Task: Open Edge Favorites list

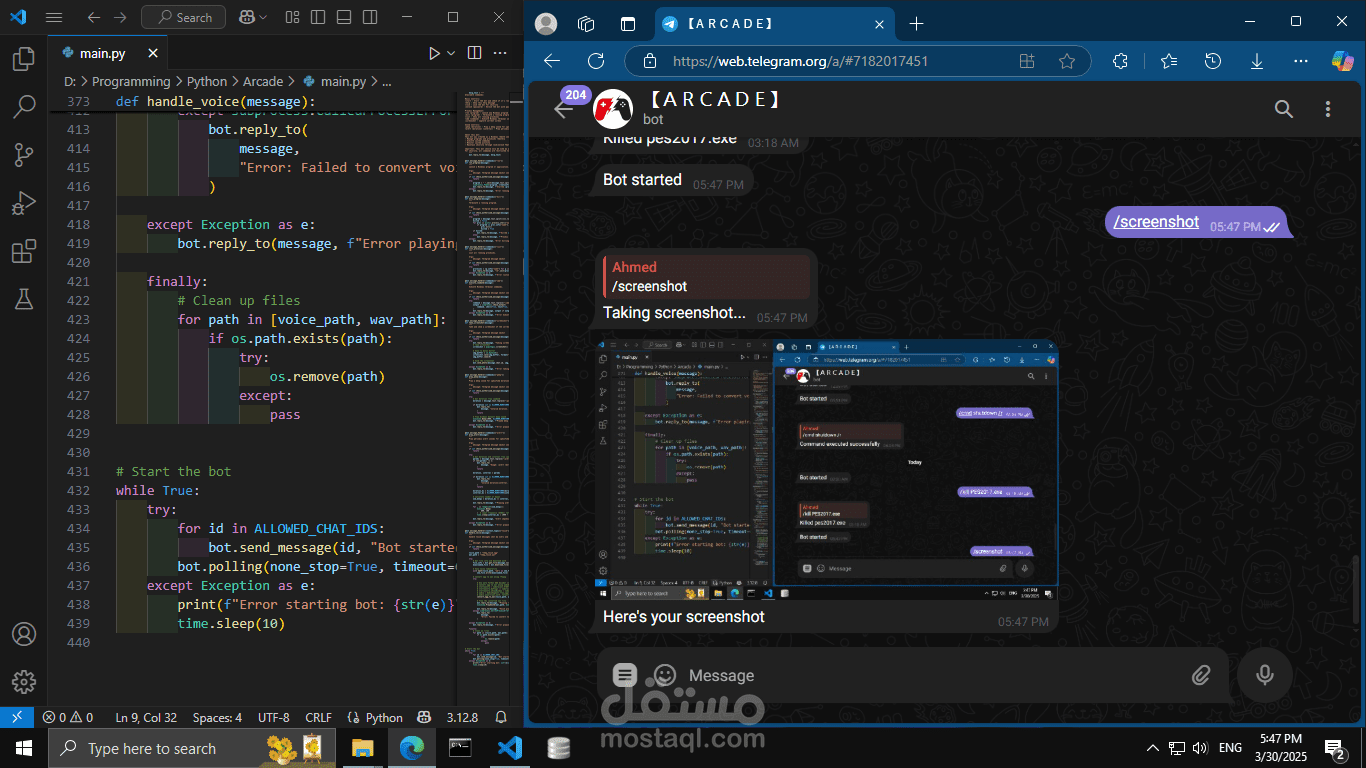Action: point(1169,61)
